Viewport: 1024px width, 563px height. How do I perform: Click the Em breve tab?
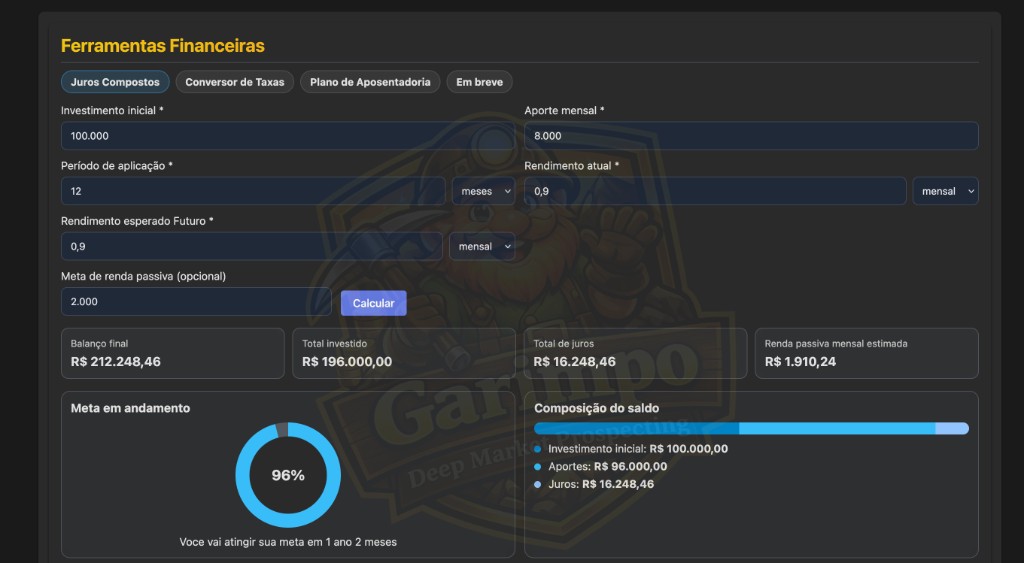point(479,82)
